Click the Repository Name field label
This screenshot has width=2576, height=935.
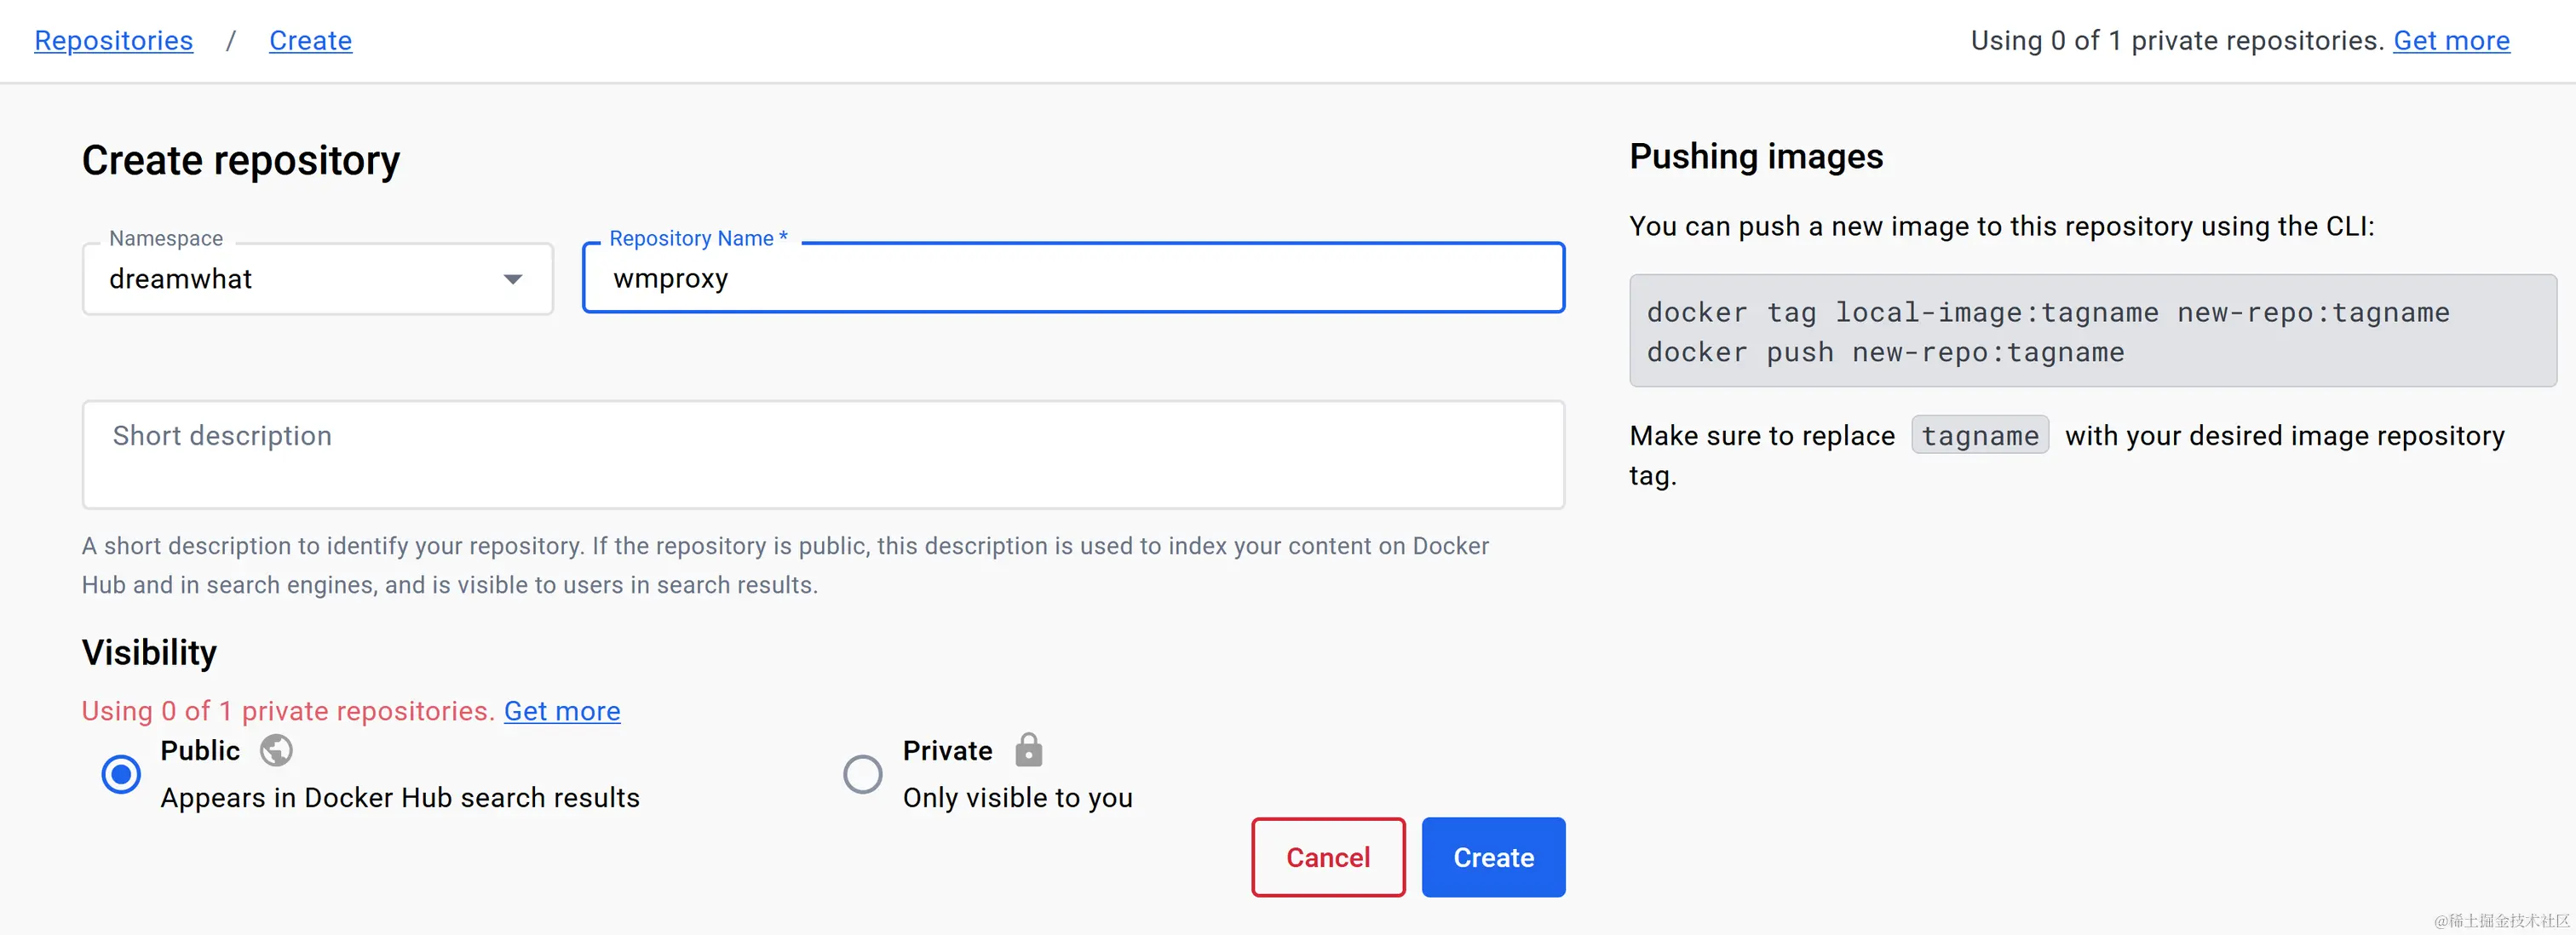tap(697, 239)
